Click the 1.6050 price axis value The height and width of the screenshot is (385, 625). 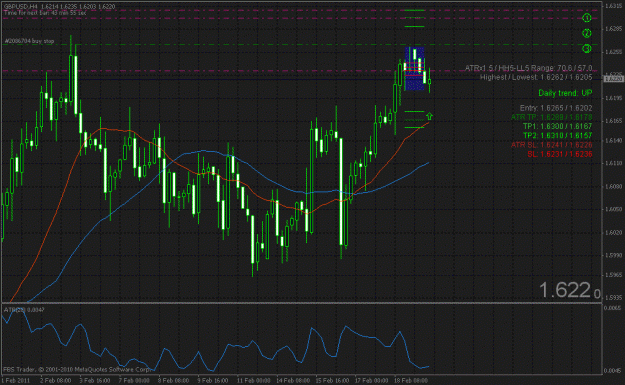click(613, 209)
